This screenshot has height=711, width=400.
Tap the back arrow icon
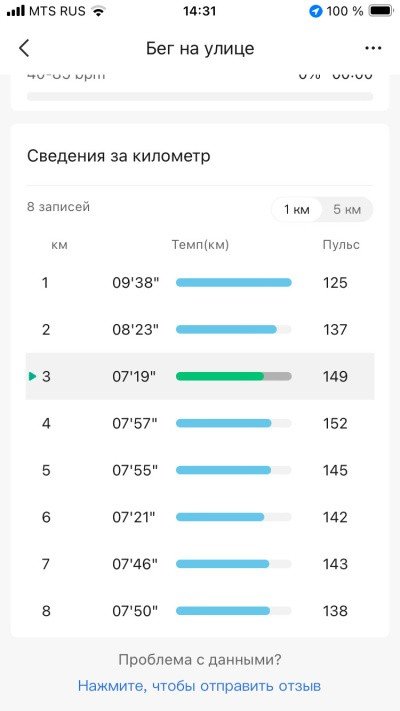tap(24, 48)
